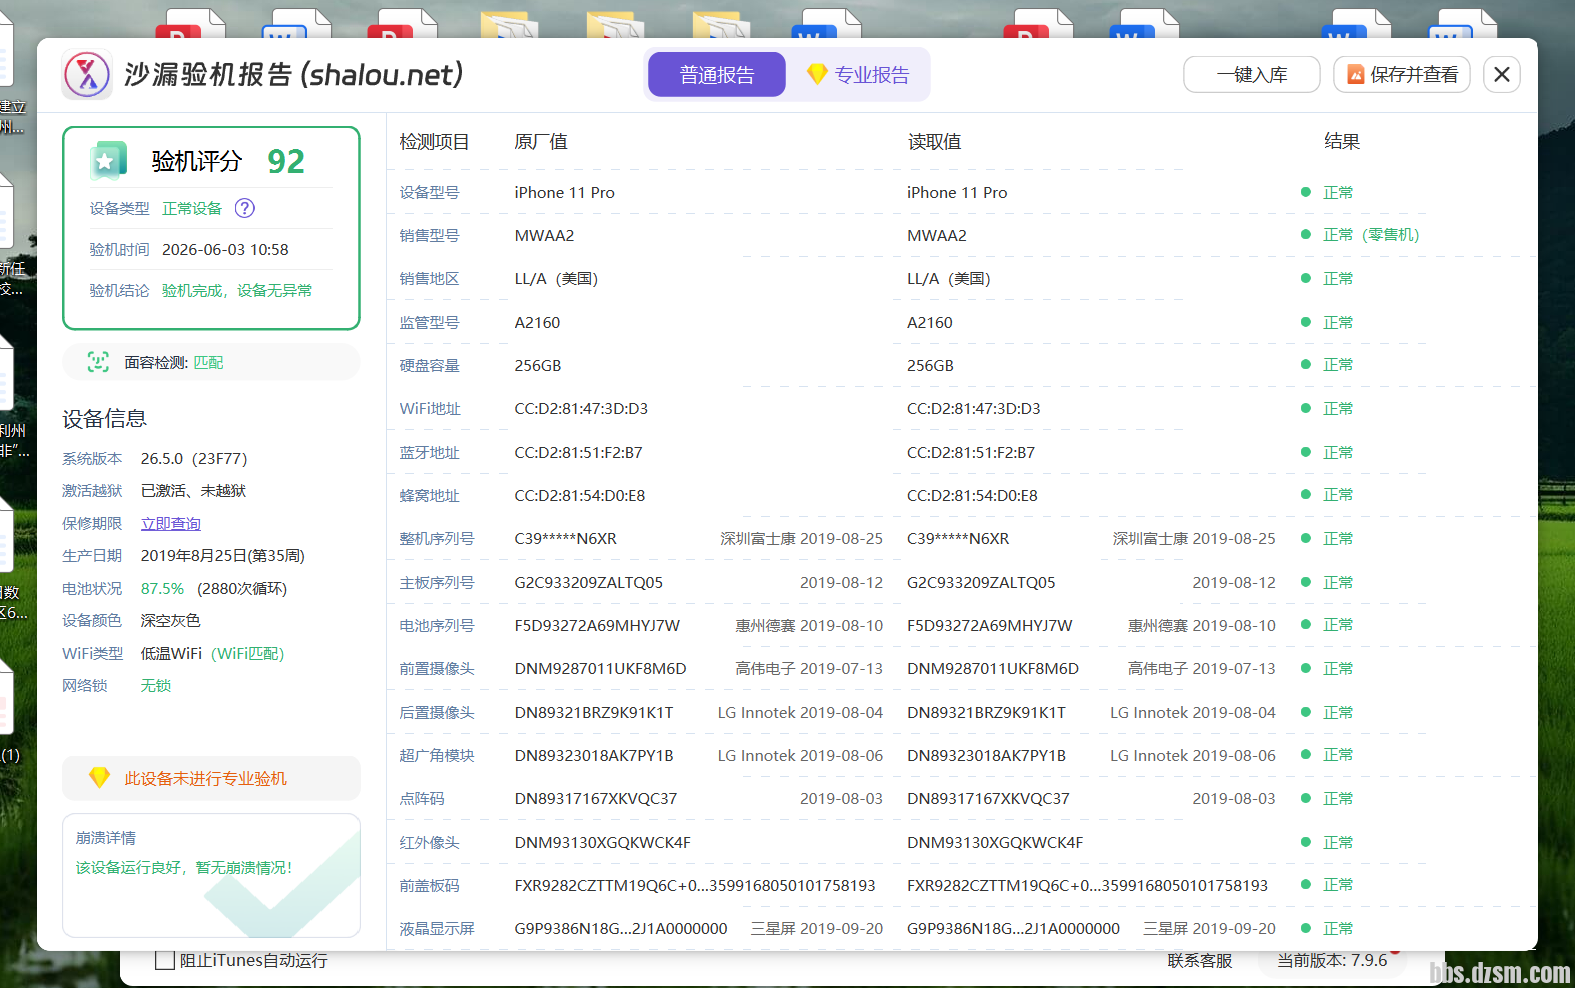Click the system version 26.5.0 (23F77)
1575x988 pixels.
(x=194, y=458)
